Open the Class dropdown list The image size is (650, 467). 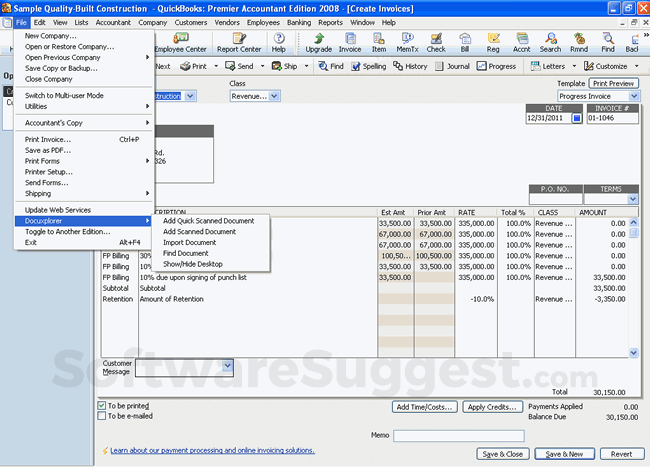275,96
